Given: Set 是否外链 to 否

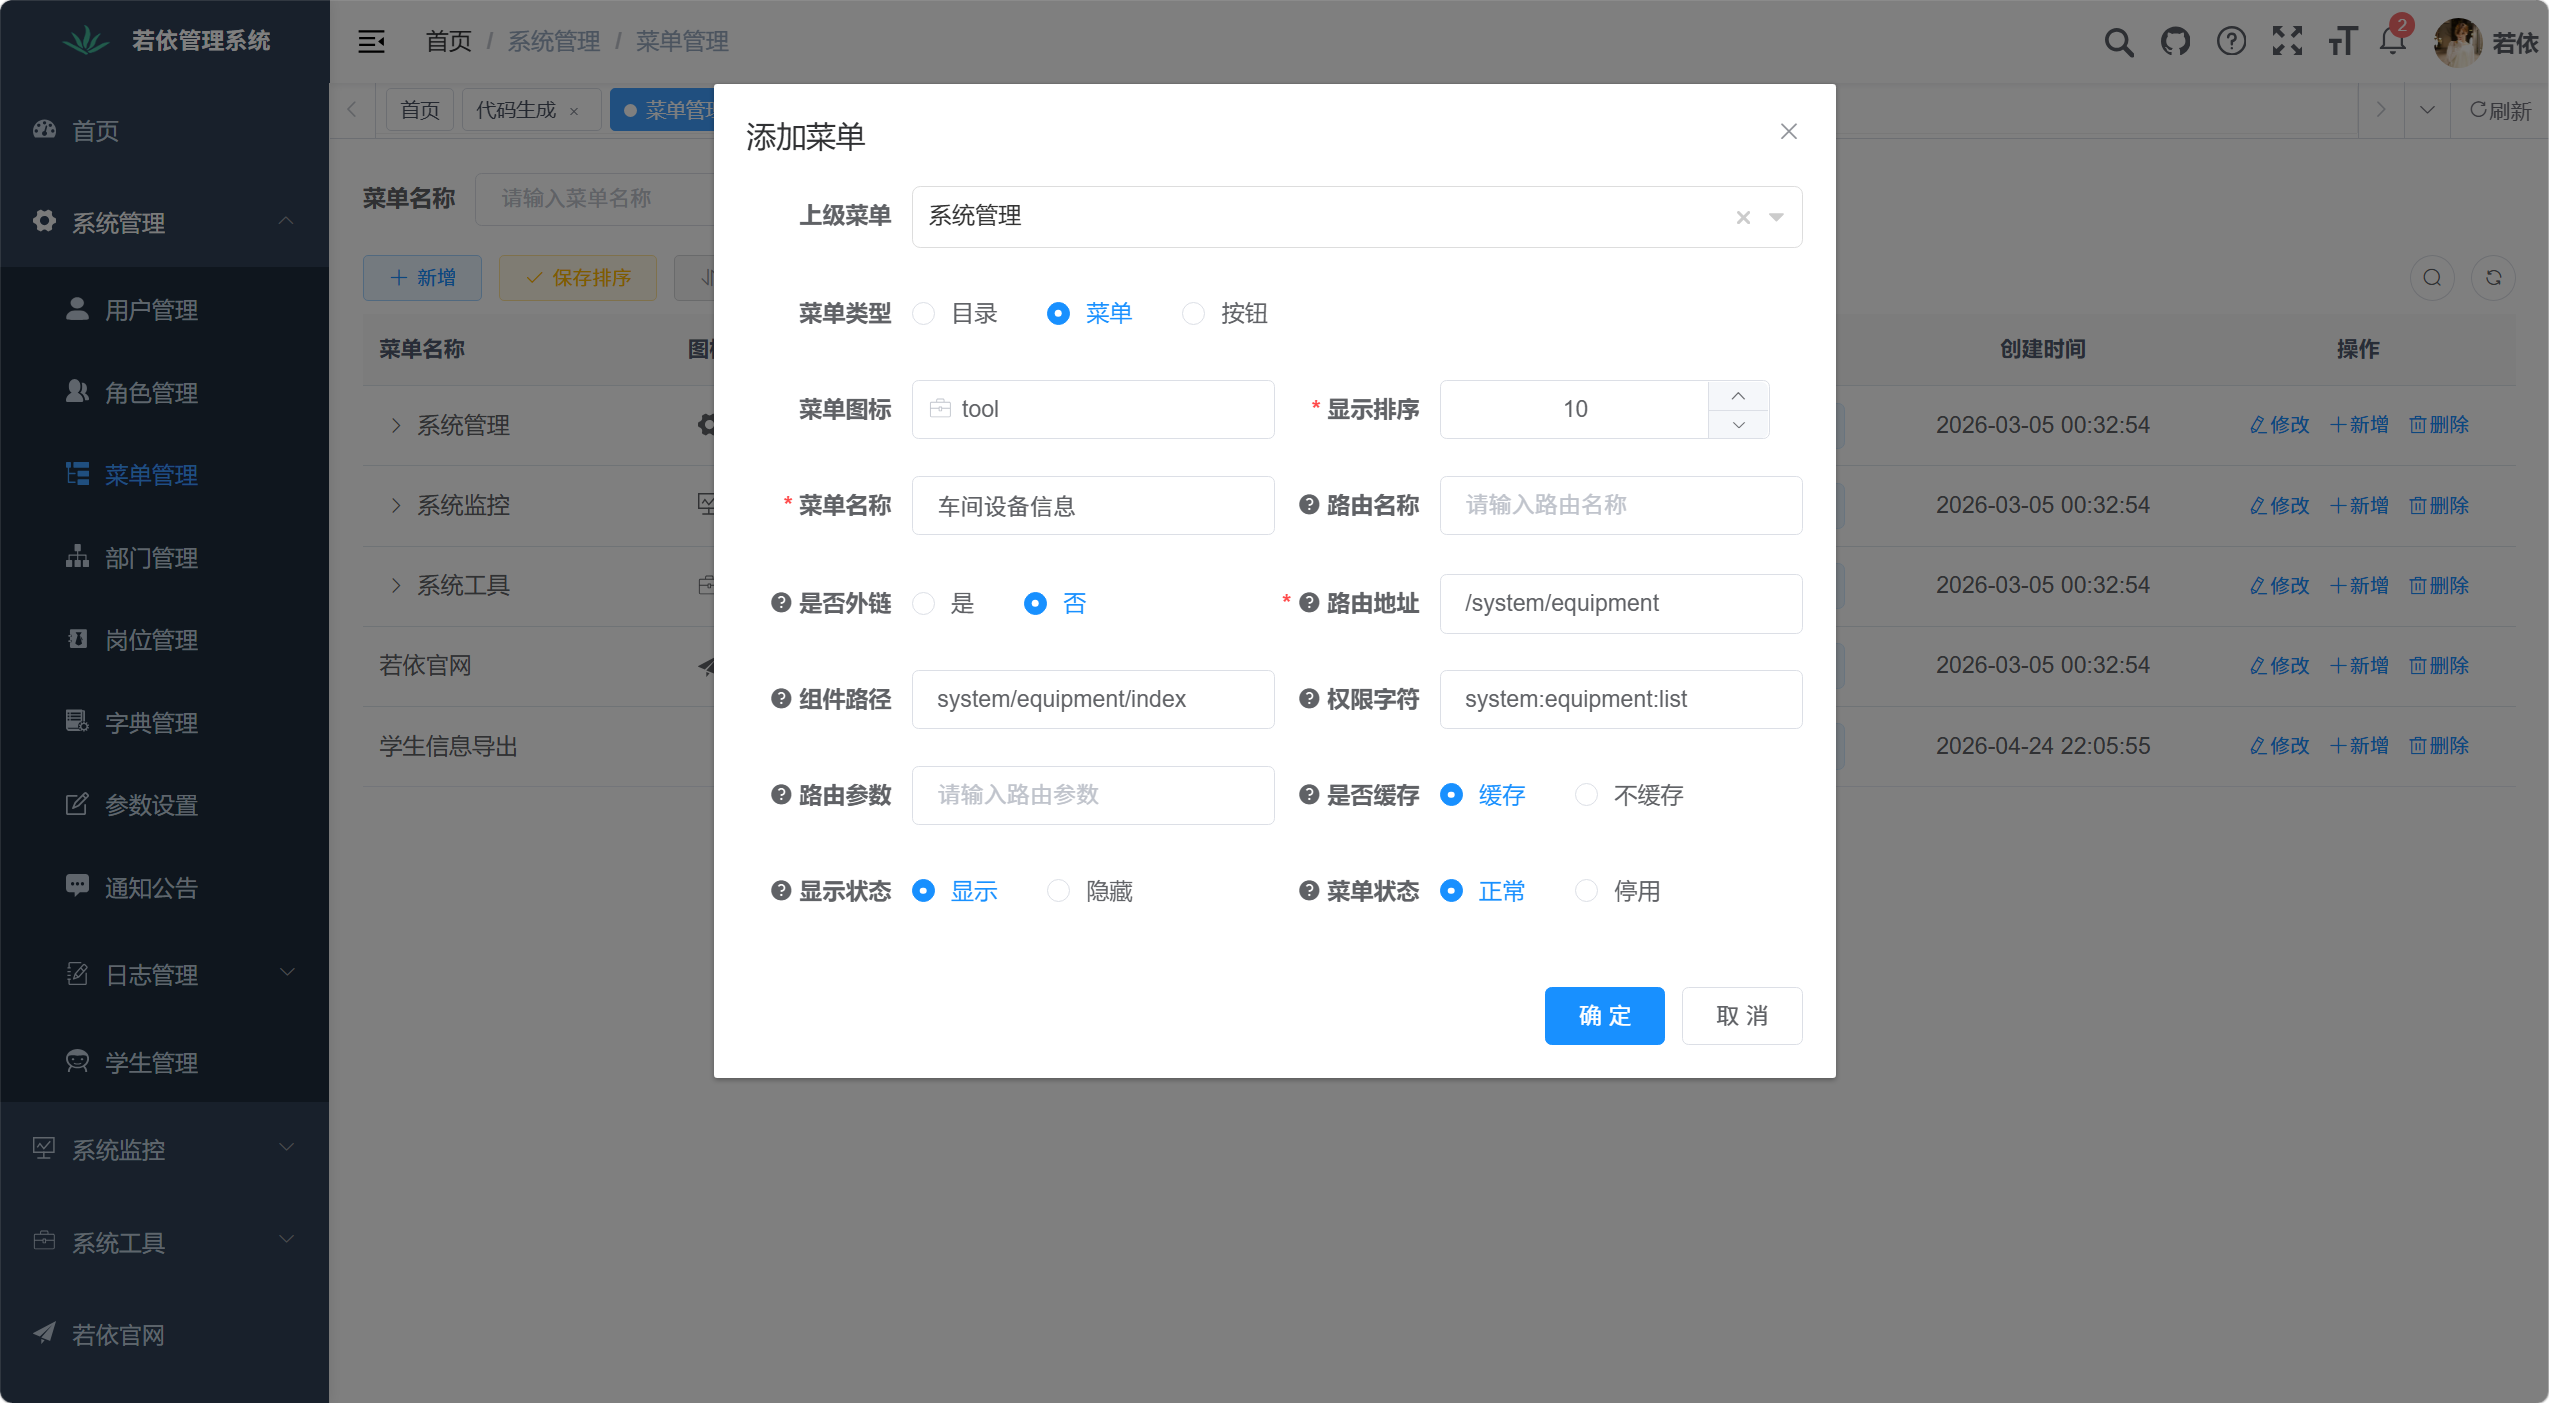Looking at the screenshot, I should click(x=1035, y=604).
